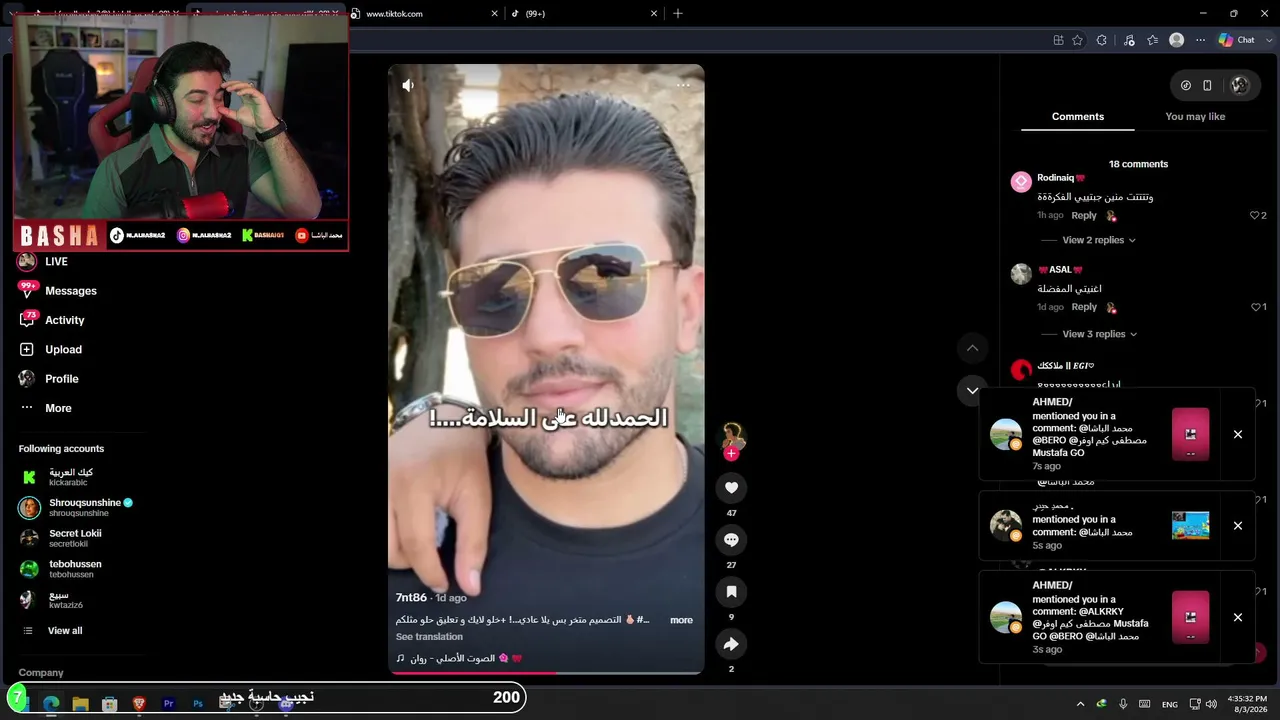Open Premiere Pro from the taskbar

(x=168, y=704)
